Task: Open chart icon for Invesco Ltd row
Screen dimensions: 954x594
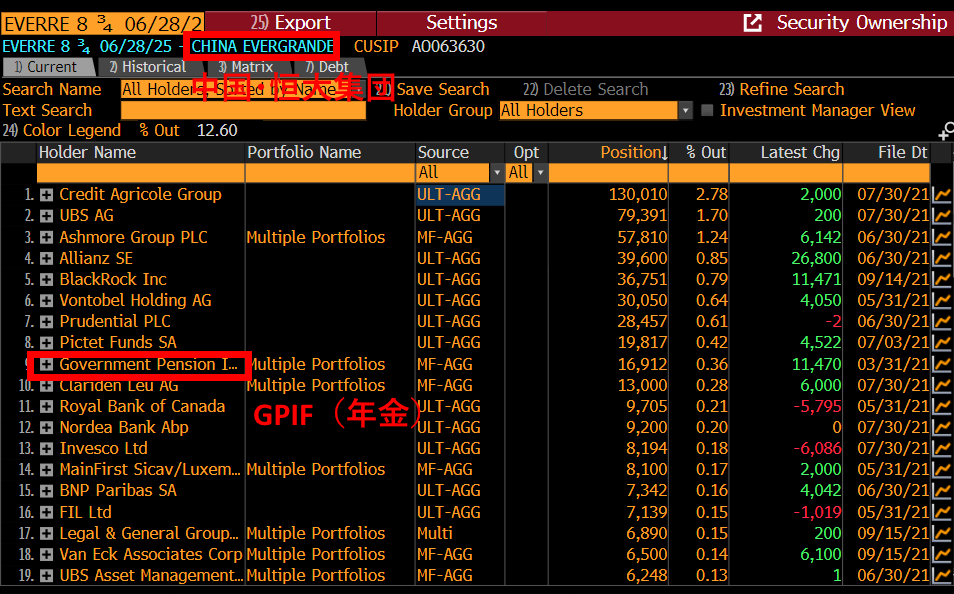Action: pos(942,449)
